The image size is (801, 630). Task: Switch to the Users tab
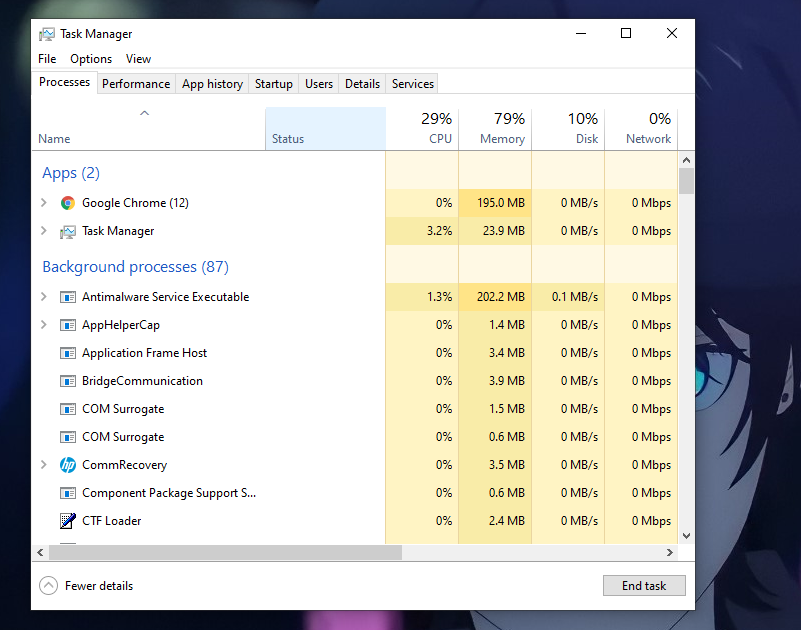[319, 84]
